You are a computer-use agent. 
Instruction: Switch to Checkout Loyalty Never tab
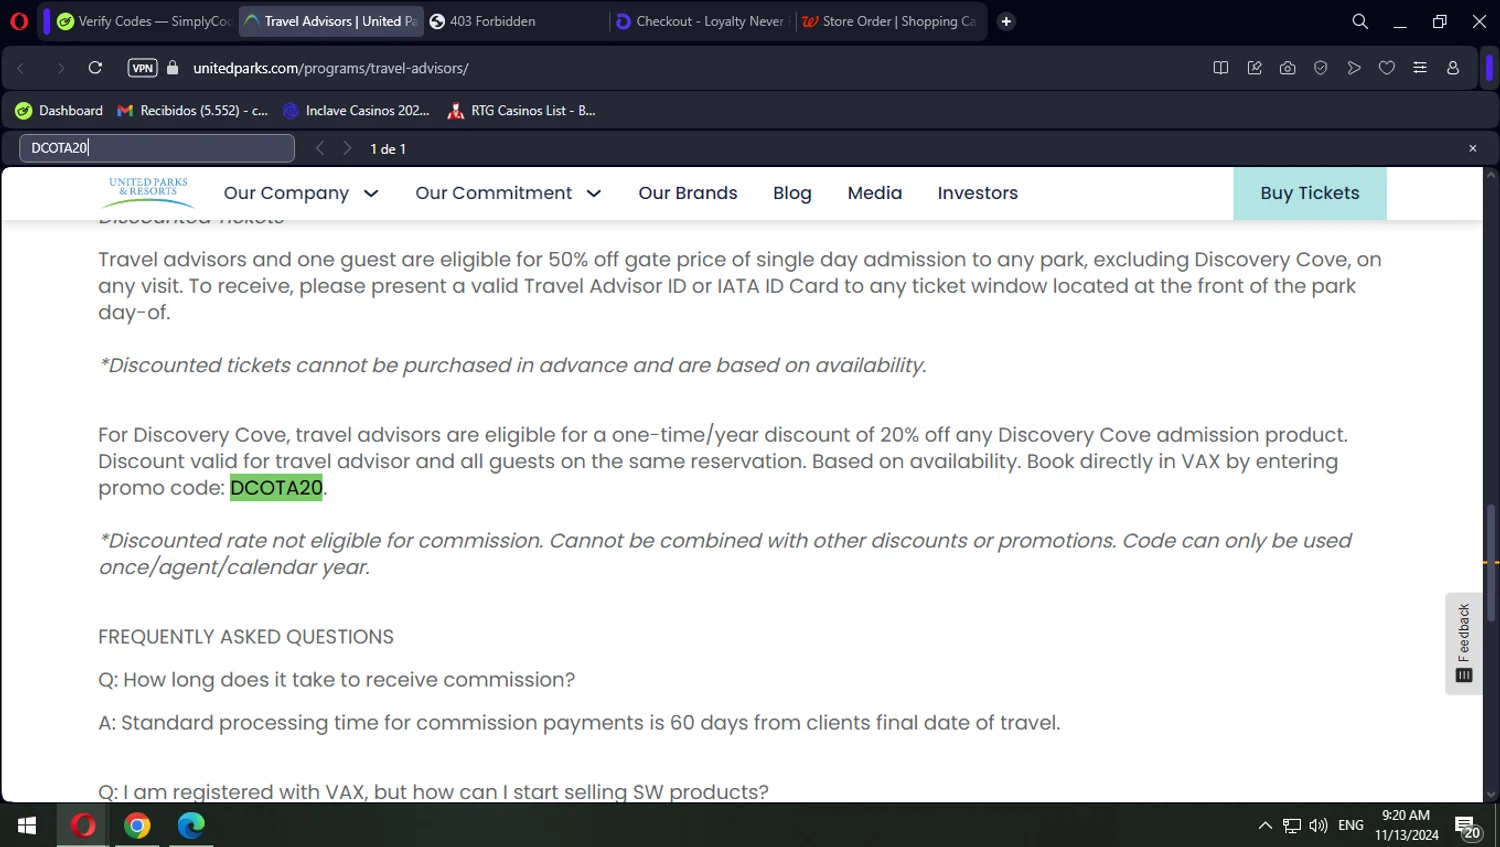coord(700,21)
